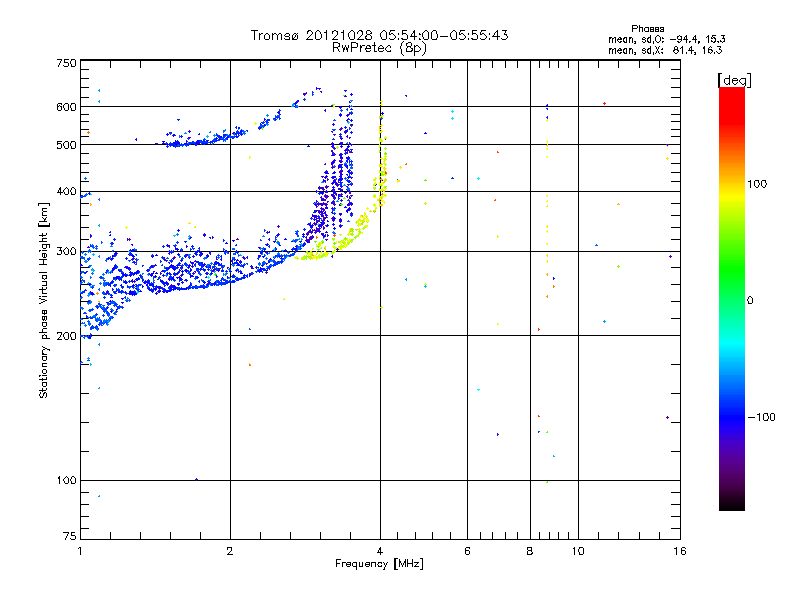Click the x-axis tick label '2'
Viewport: 800px width, 600px height.
(x=230, y=551)
